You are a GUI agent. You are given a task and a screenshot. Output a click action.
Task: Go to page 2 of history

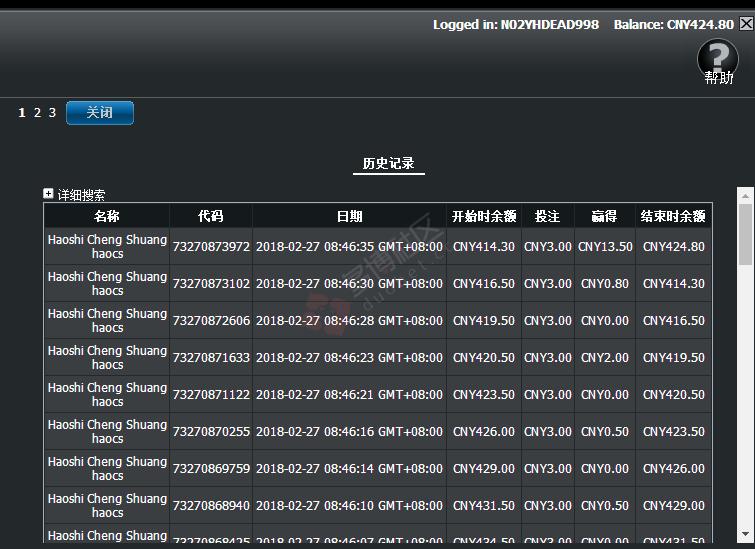37,113
